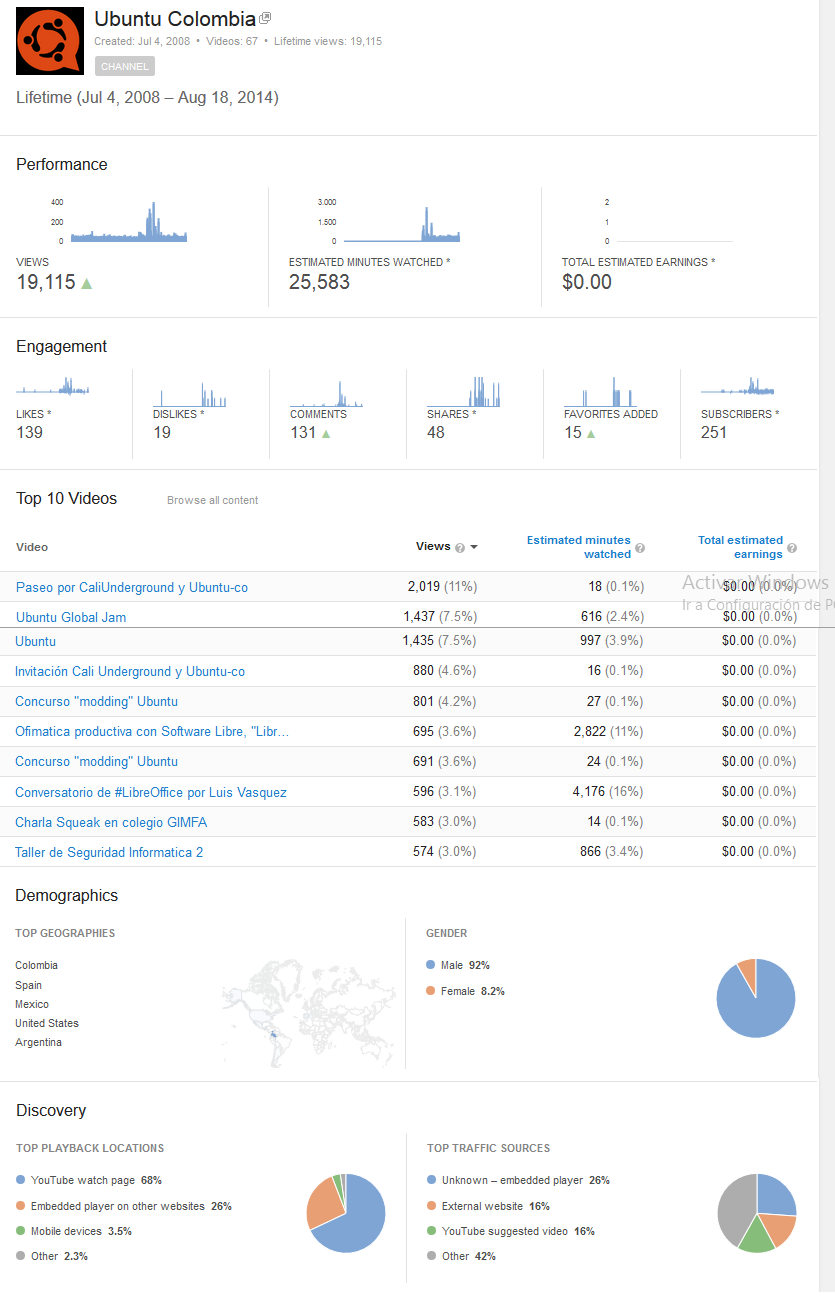Click the orange External website legend dot
Image resolution: width=835 pixels, height=1297 pixels.
pos(431,1206)
